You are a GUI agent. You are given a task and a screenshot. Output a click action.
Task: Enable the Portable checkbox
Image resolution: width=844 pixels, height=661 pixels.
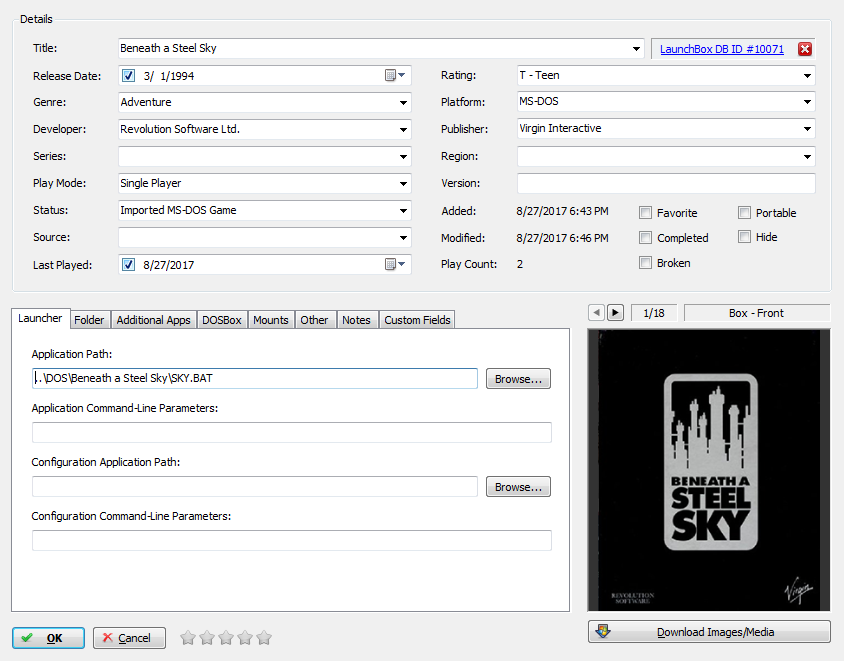click(x=744, y=213)
